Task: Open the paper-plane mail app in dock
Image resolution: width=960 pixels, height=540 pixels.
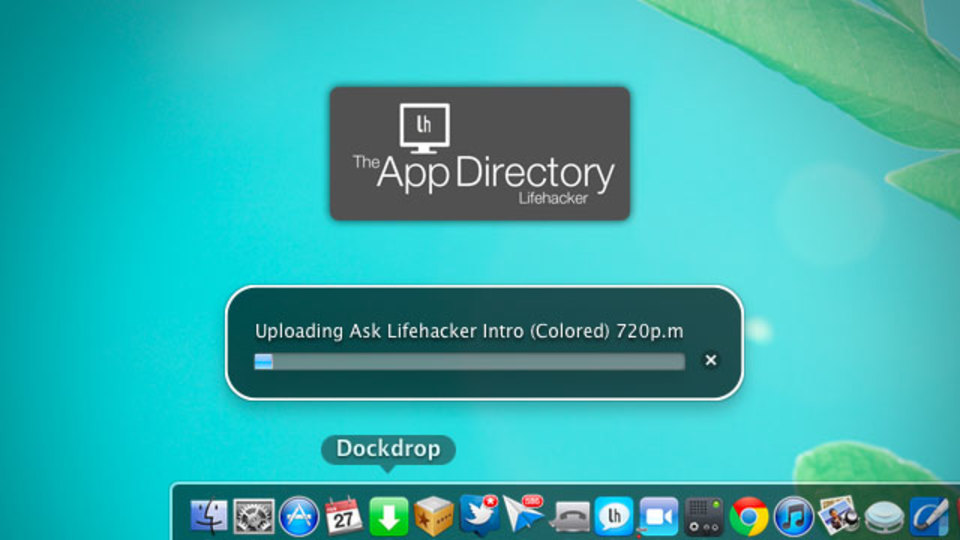Action: (x=524, y=514)
